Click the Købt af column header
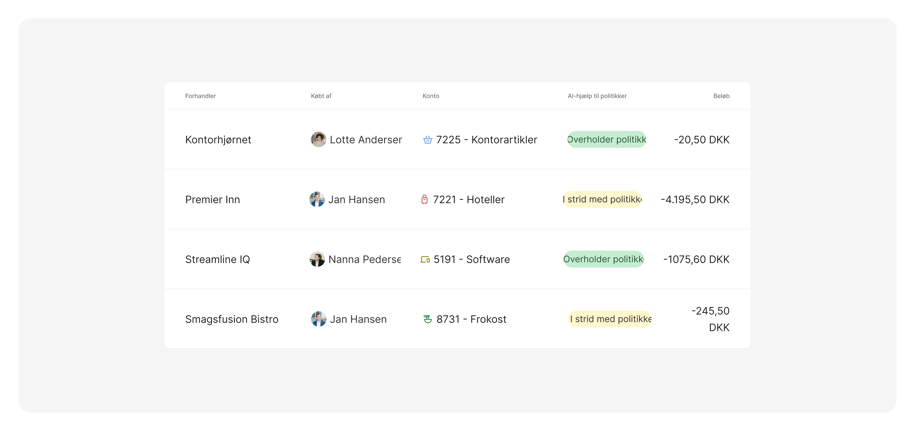Image resolution: width=915 pixels, height=431 pixels. point(321,96)
